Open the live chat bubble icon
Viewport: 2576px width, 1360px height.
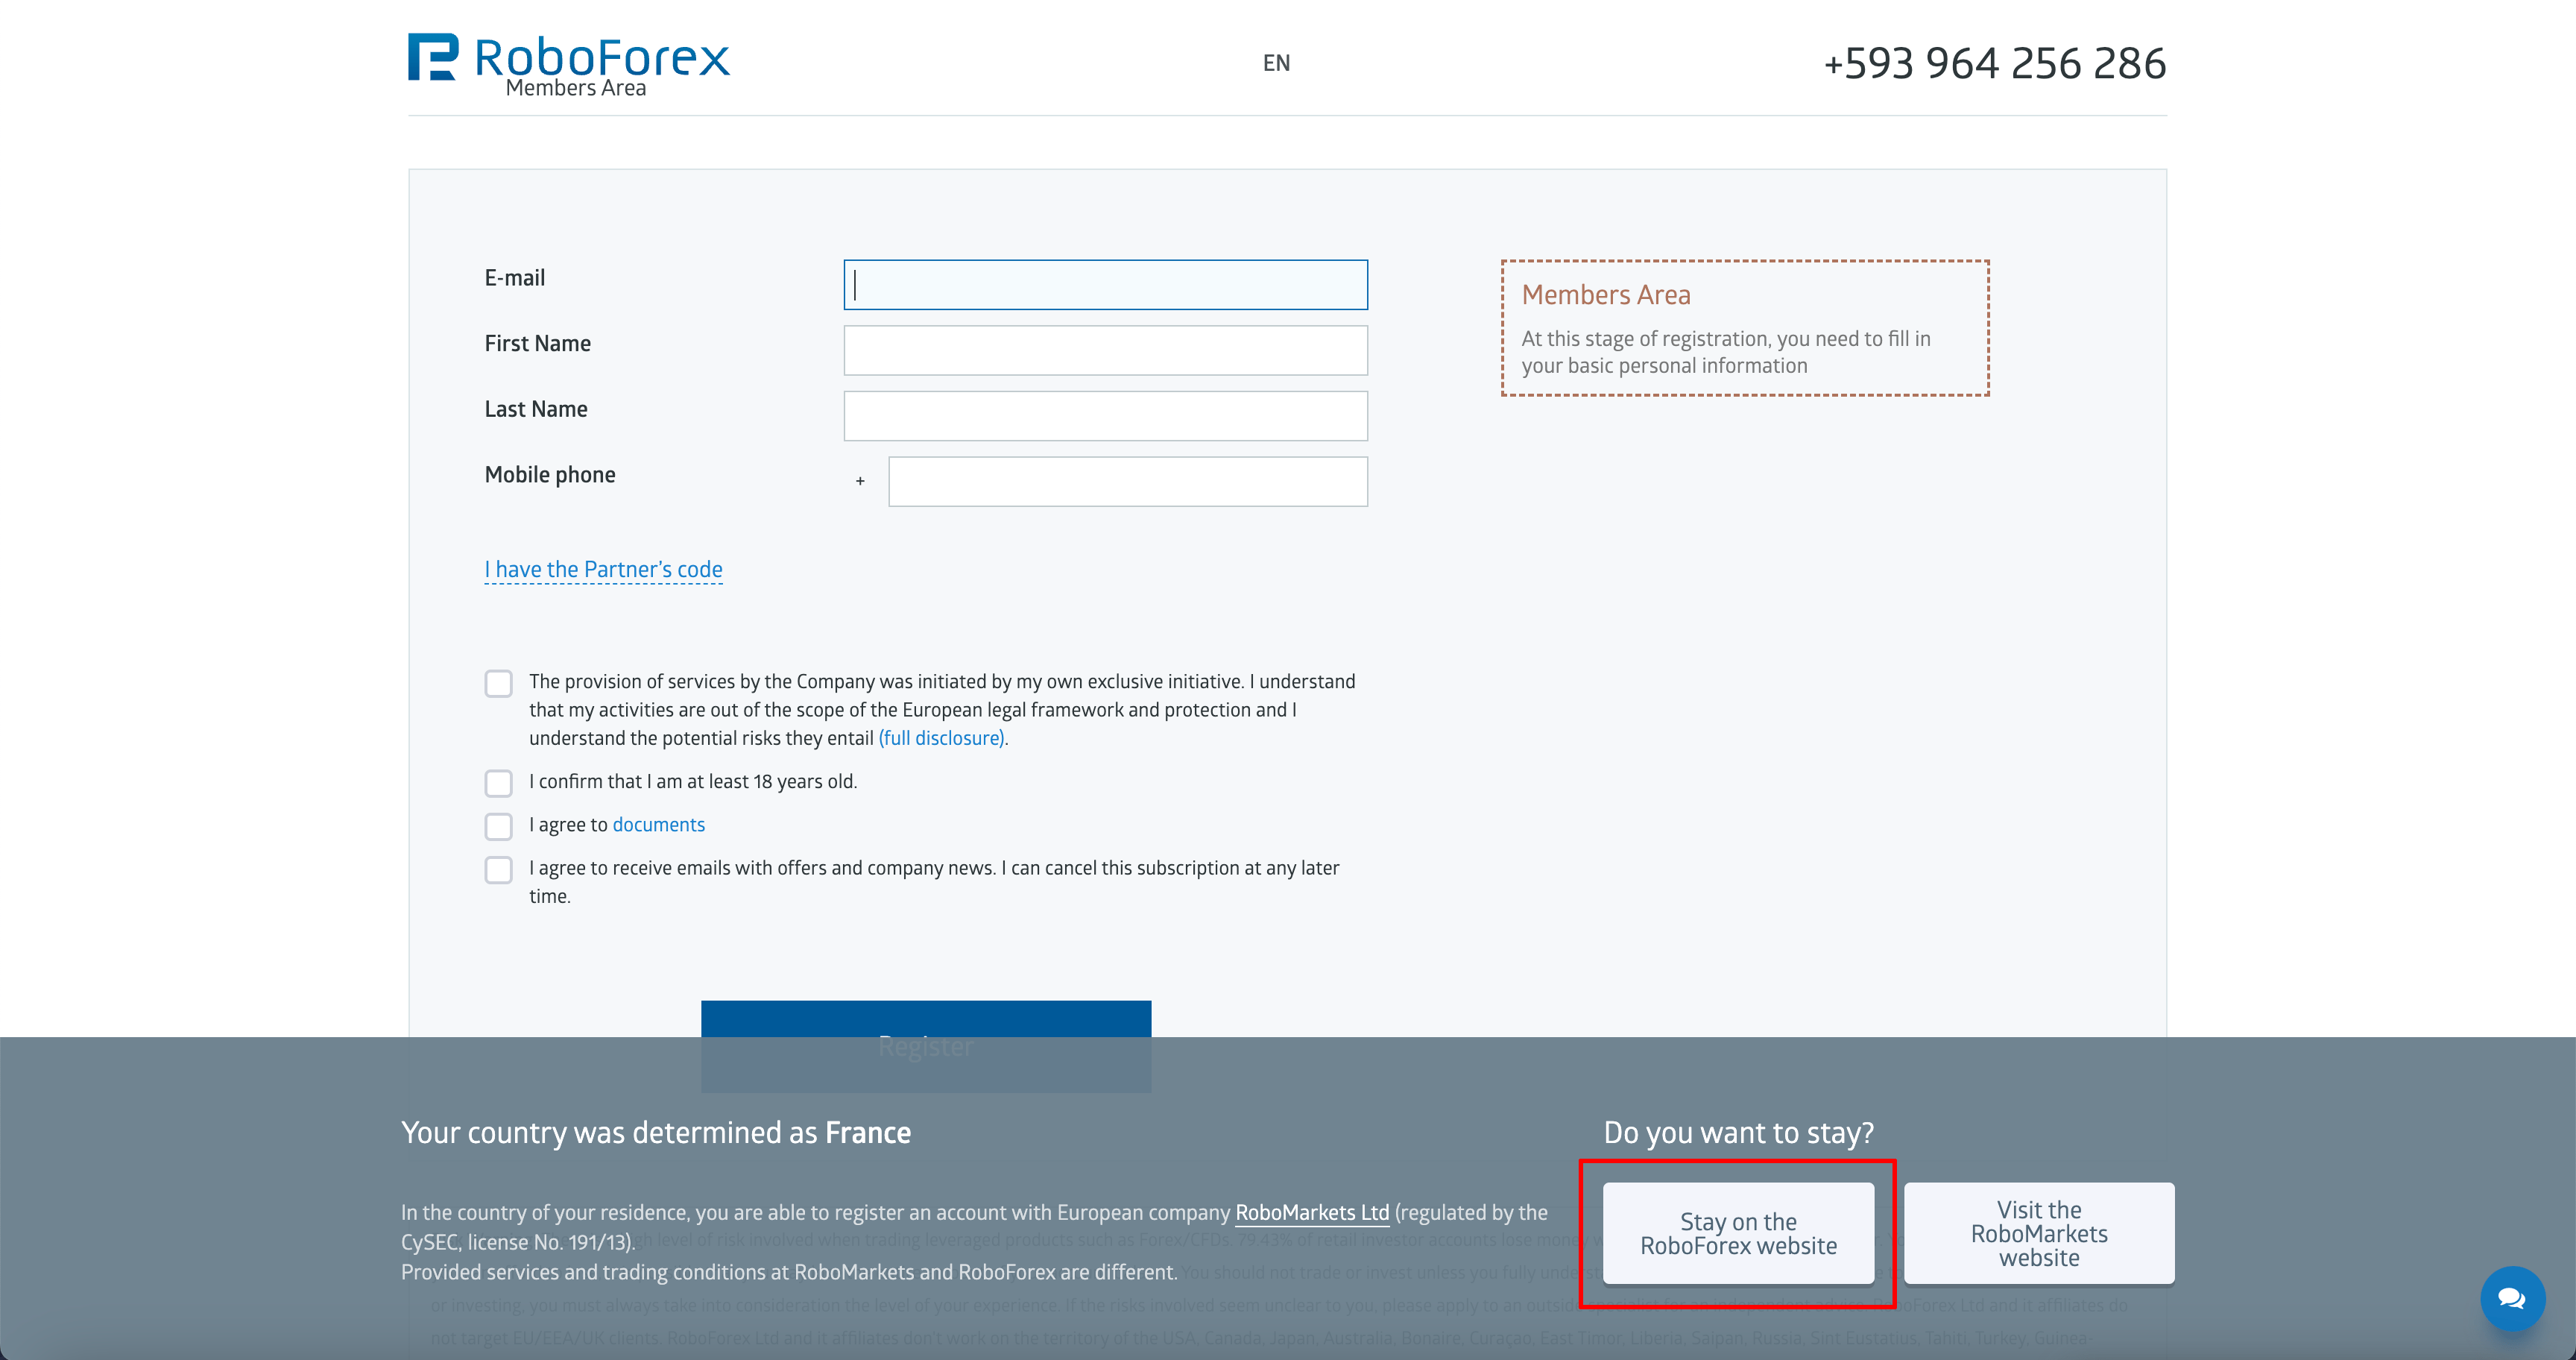pos(2512,1298)
